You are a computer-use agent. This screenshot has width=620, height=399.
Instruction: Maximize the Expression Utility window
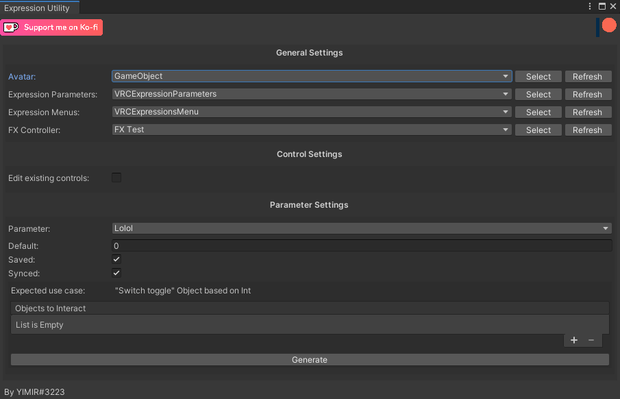[x=602, y=6]
